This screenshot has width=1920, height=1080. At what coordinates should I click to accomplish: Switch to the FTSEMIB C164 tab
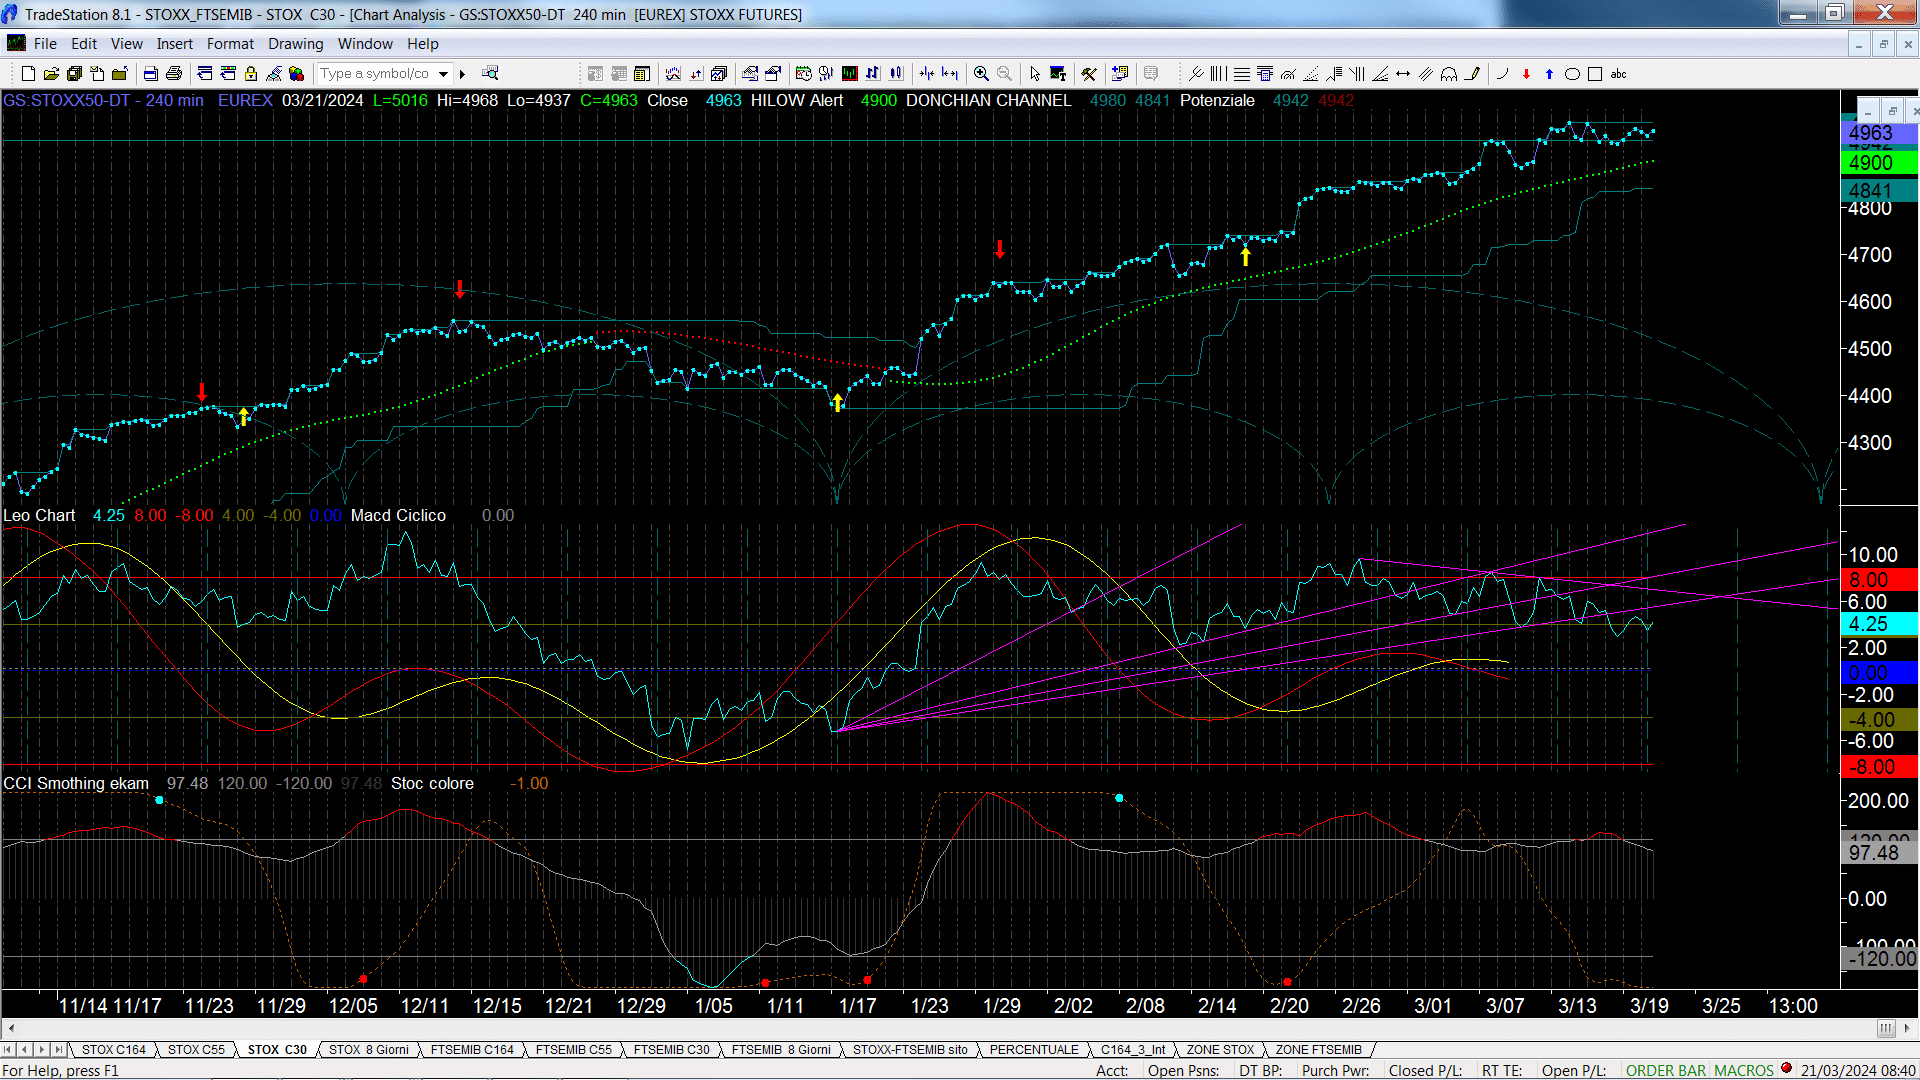coord(472,1050)
